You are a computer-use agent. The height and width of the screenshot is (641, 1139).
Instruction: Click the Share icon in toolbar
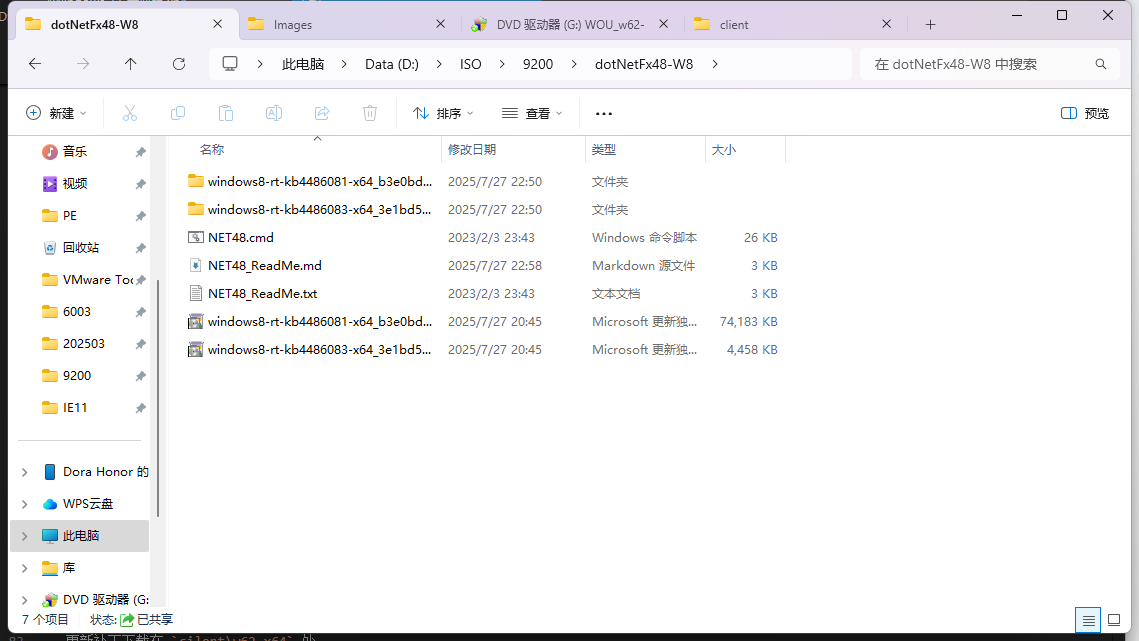point(322,113)
